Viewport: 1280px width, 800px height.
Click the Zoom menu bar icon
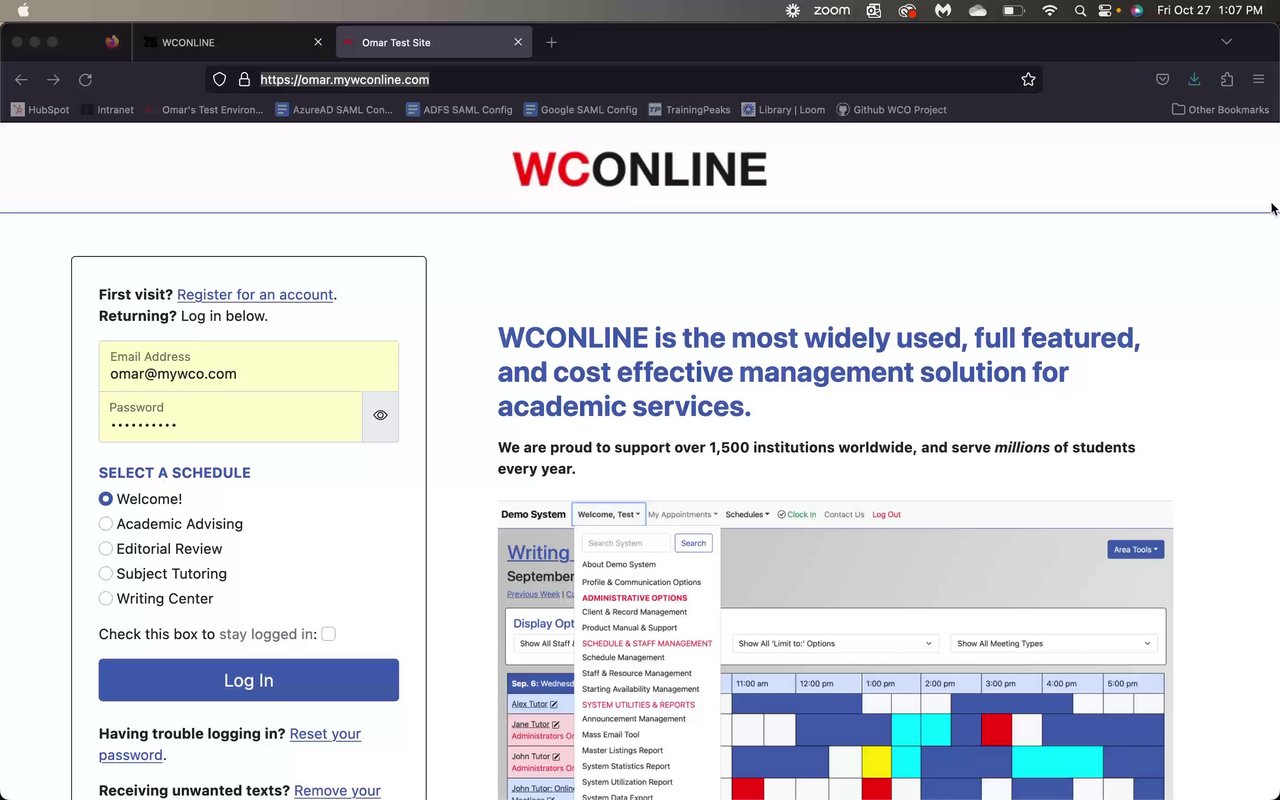(832, 10)
